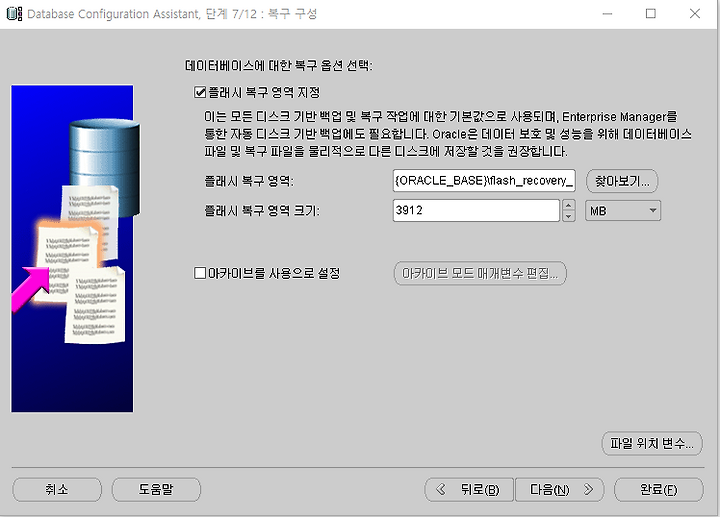Decrease the recovery area size with the down arrow
Screen dimensions: 720x517
click(568, 216)
